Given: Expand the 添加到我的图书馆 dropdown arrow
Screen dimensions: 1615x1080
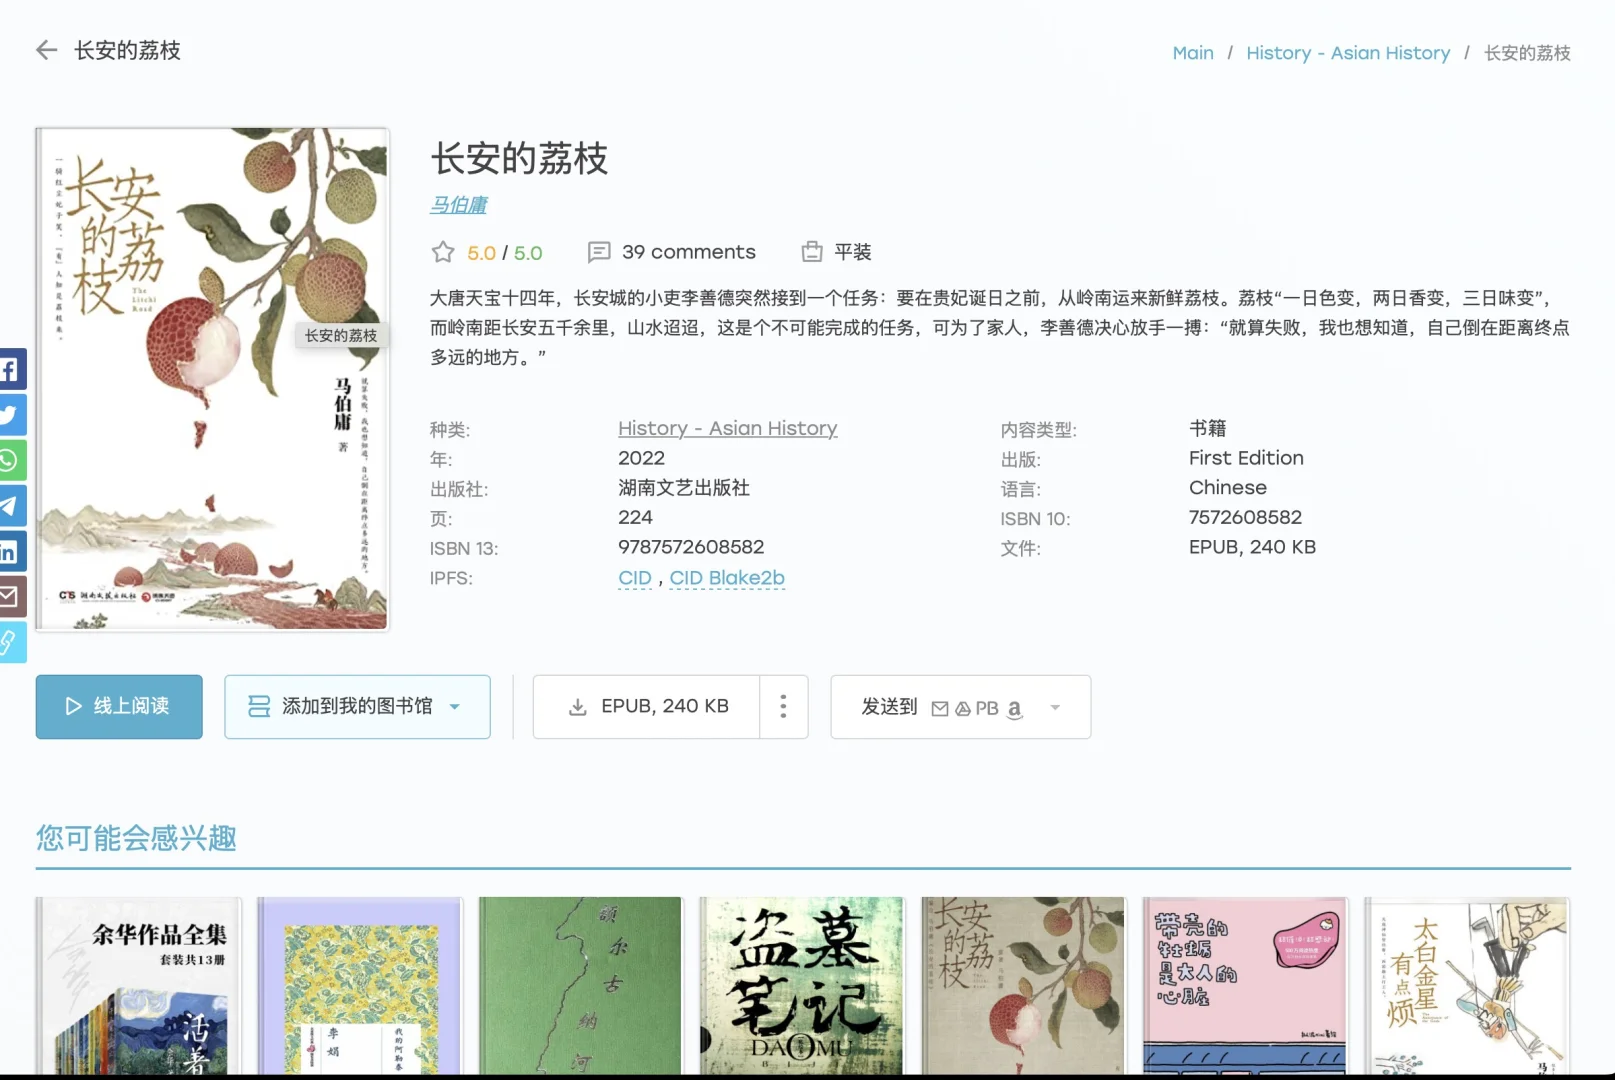Looking at the screenshot, I should [455, 707].
